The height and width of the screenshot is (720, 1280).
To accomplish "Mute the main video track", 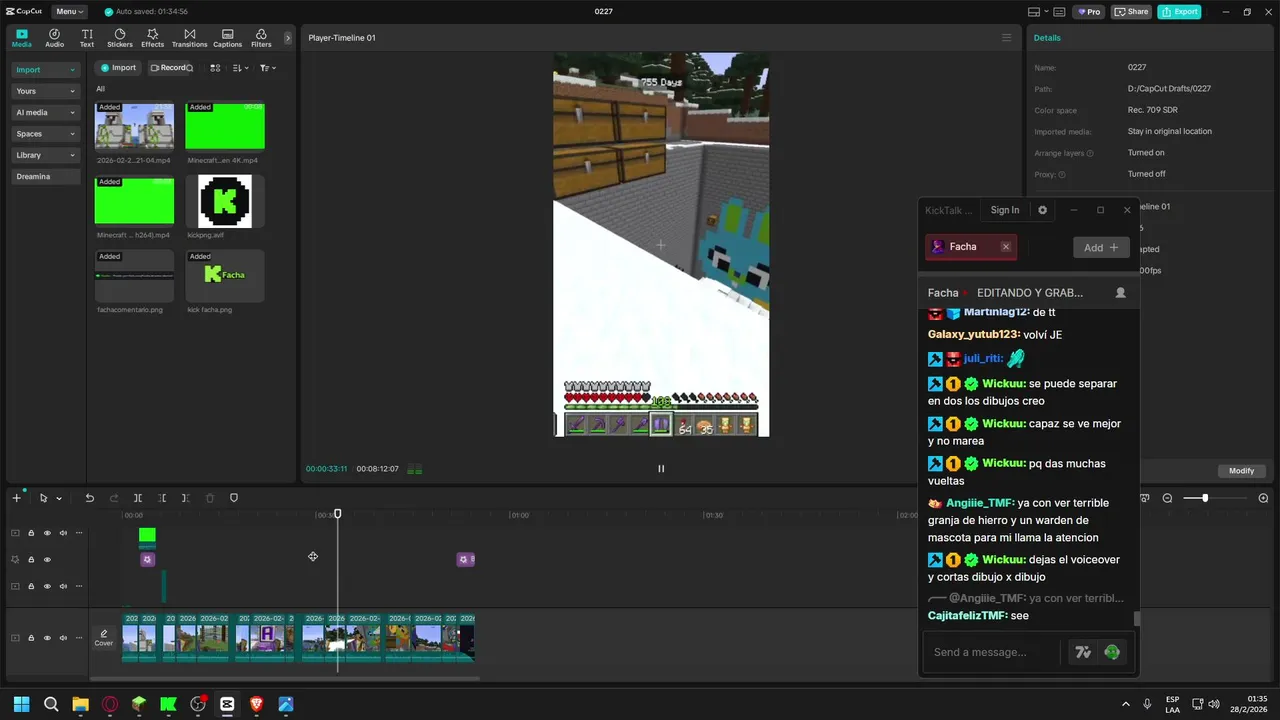I will pos(63,638).
